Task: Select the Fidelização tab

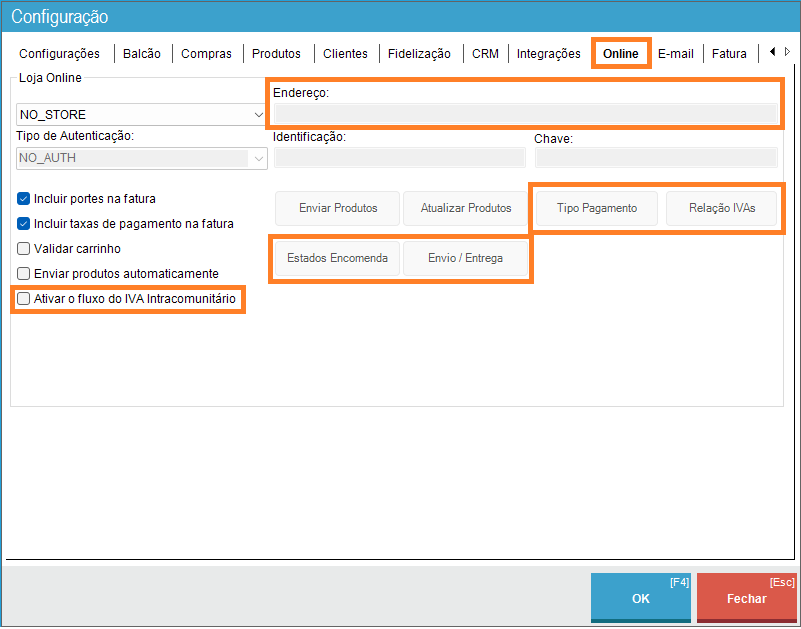Action: (419, 54)
